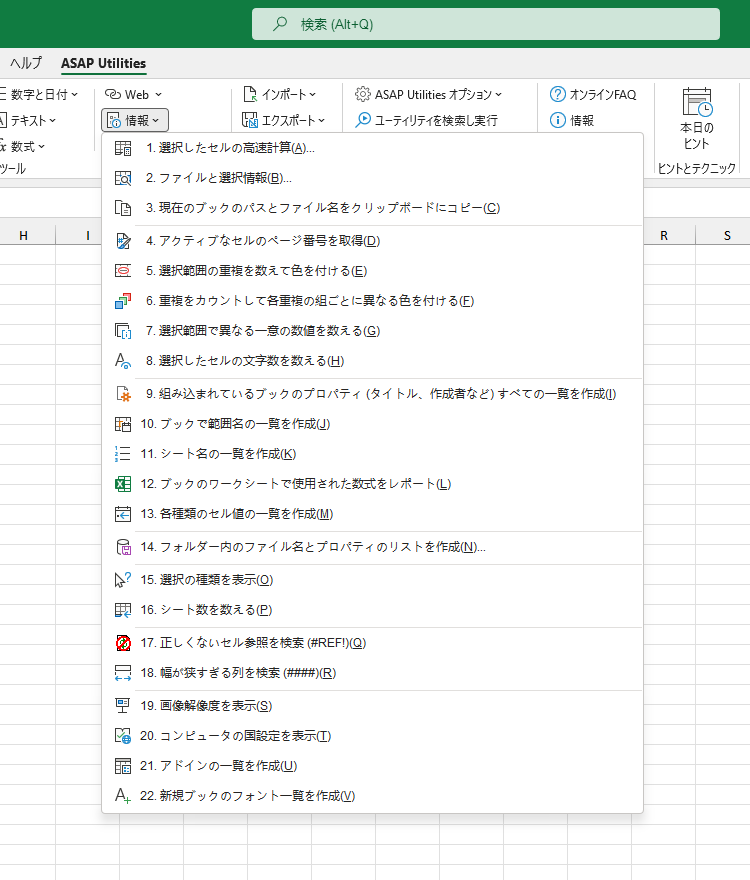
Task: Click ユーティリティを検索し実行 button
Action: [x=427, y=120]
